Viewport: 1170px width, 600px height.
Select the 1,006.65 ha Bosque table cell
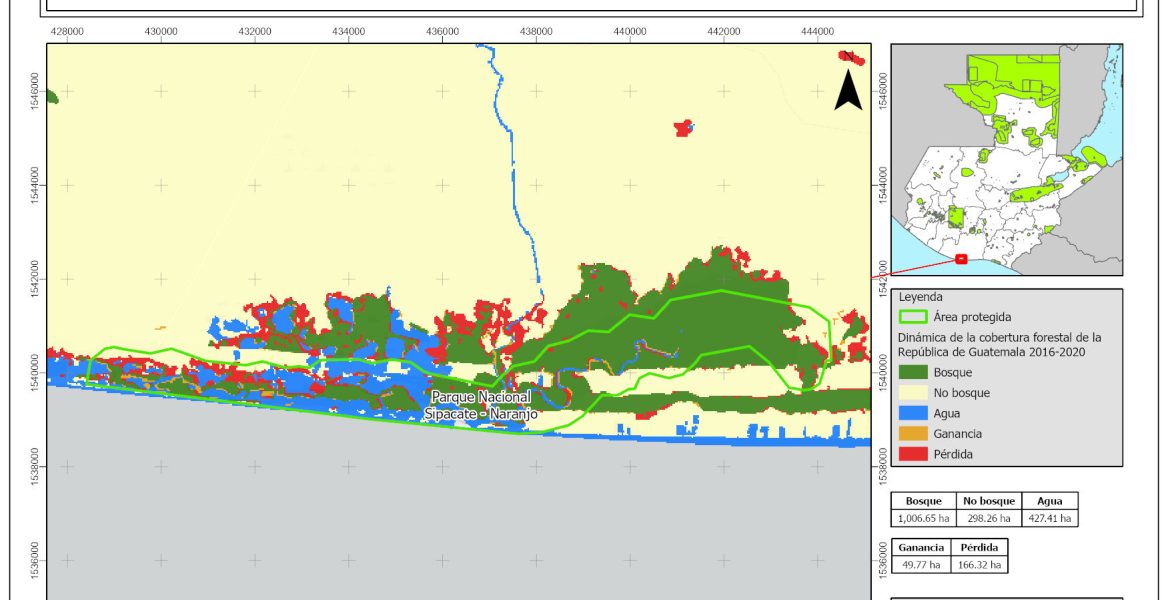(x=923, y=519)
